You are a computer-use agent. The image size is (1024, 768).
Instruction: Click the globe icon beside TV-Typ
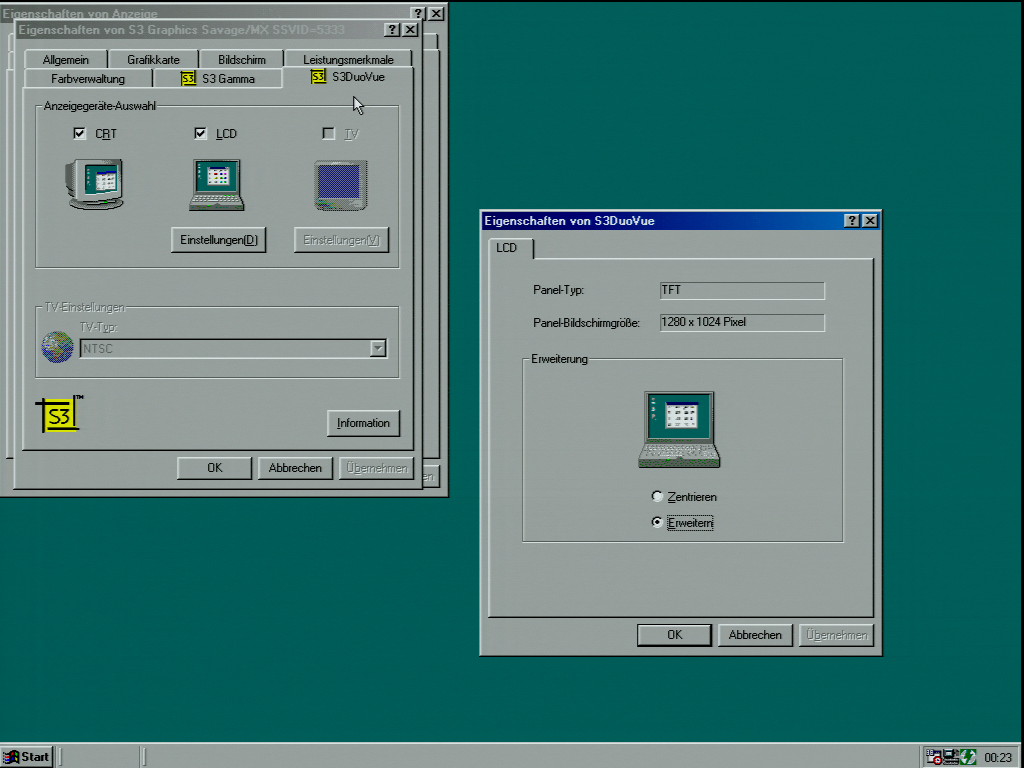tap(57, 347)
